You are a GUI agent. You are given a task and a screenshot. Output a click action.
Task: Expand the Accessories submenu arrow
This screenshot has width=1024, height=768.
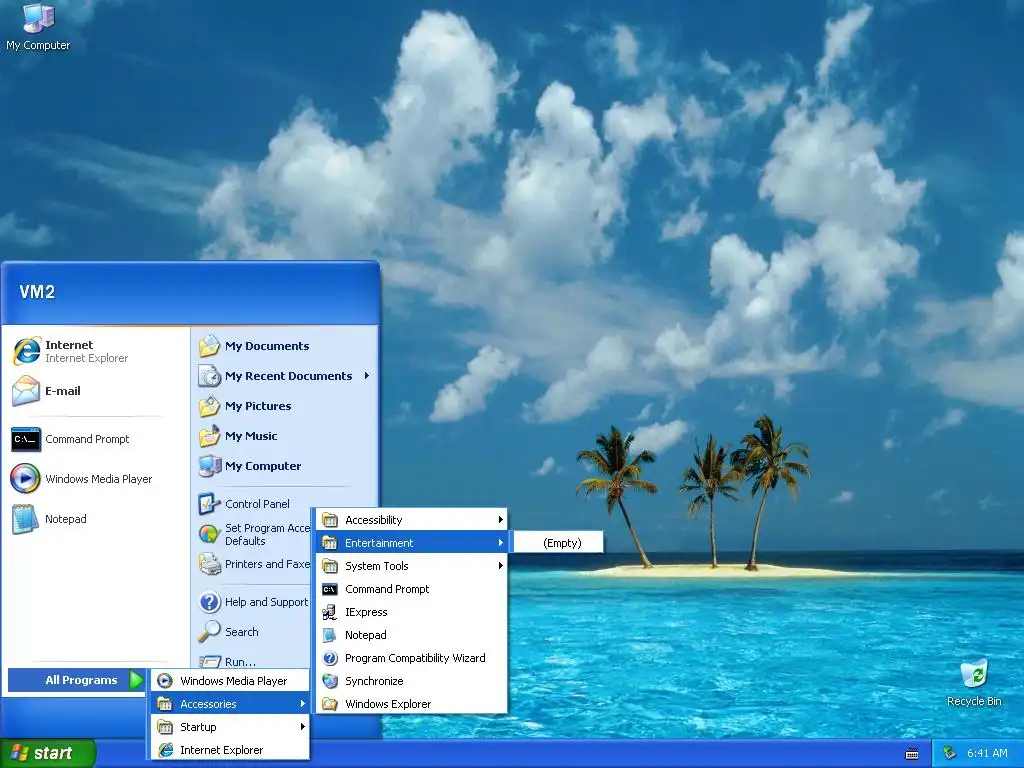pos(302,704)
